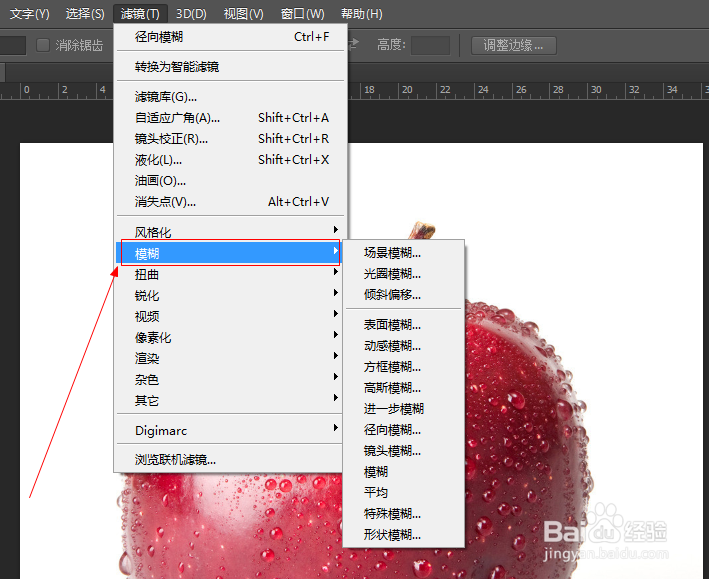
Task: Open the 选择(S) menu
Action: [85, 14]
